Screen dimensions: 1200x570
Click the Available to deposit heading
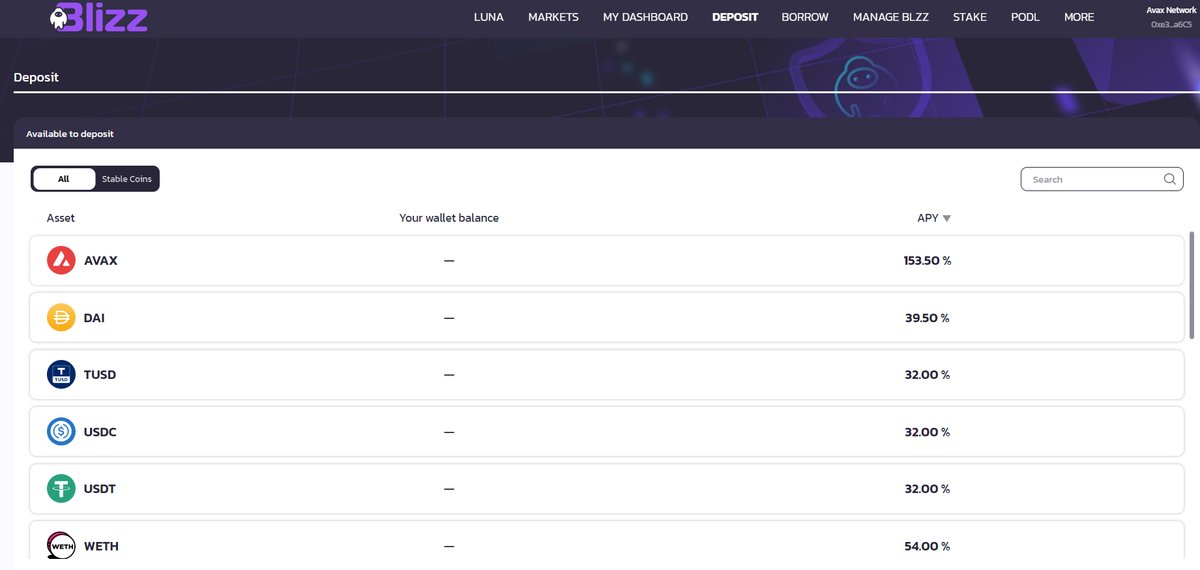70,133
